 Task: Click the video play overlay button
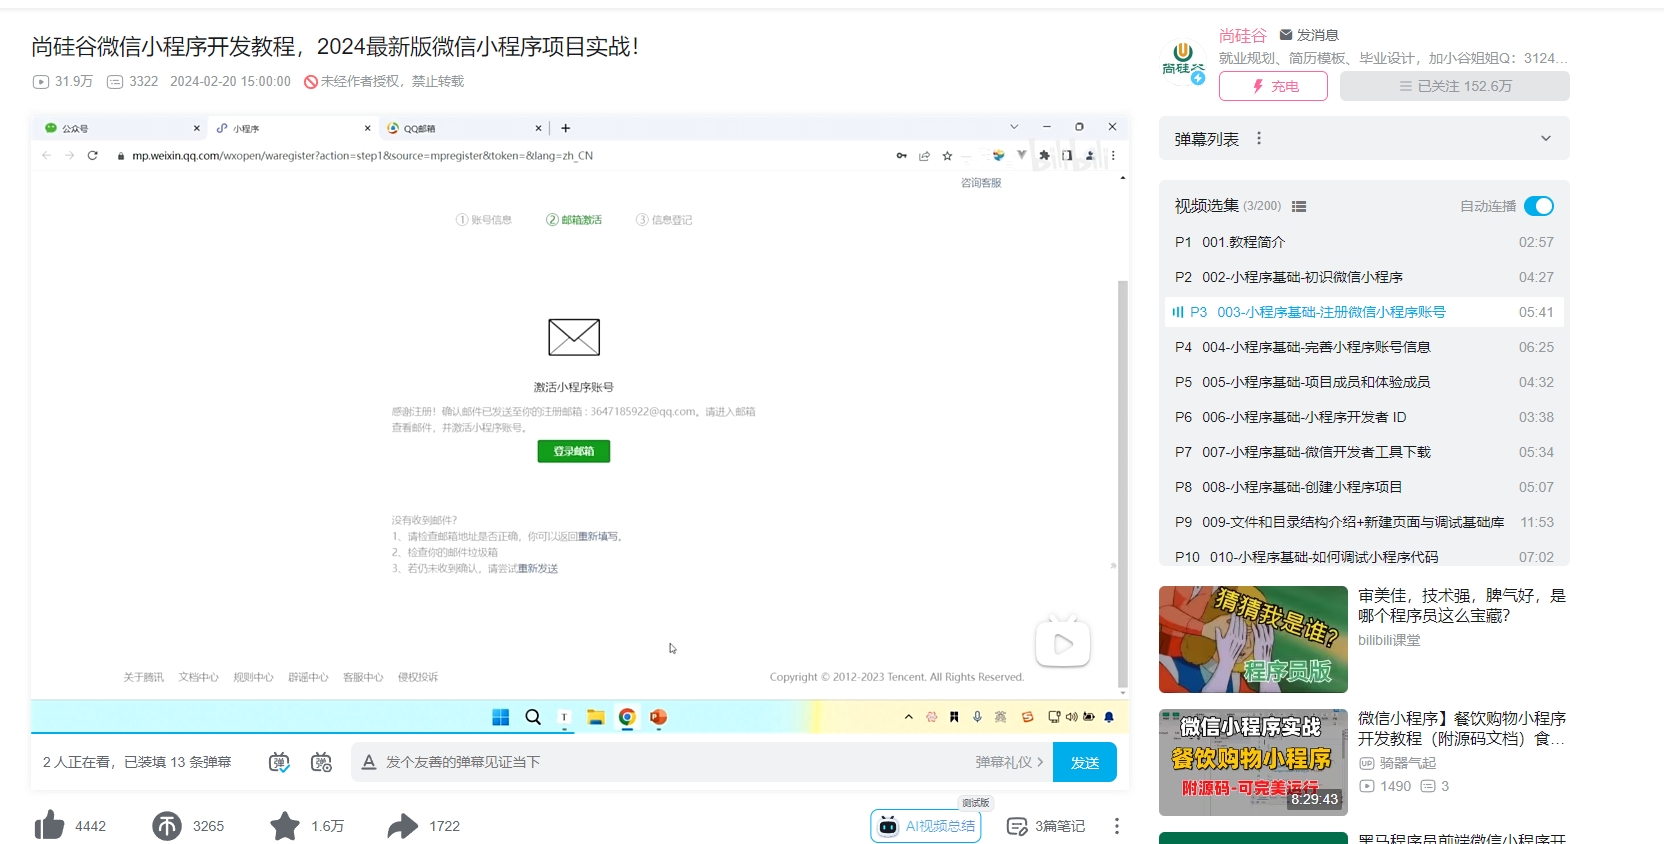(x=1063, y=643)
